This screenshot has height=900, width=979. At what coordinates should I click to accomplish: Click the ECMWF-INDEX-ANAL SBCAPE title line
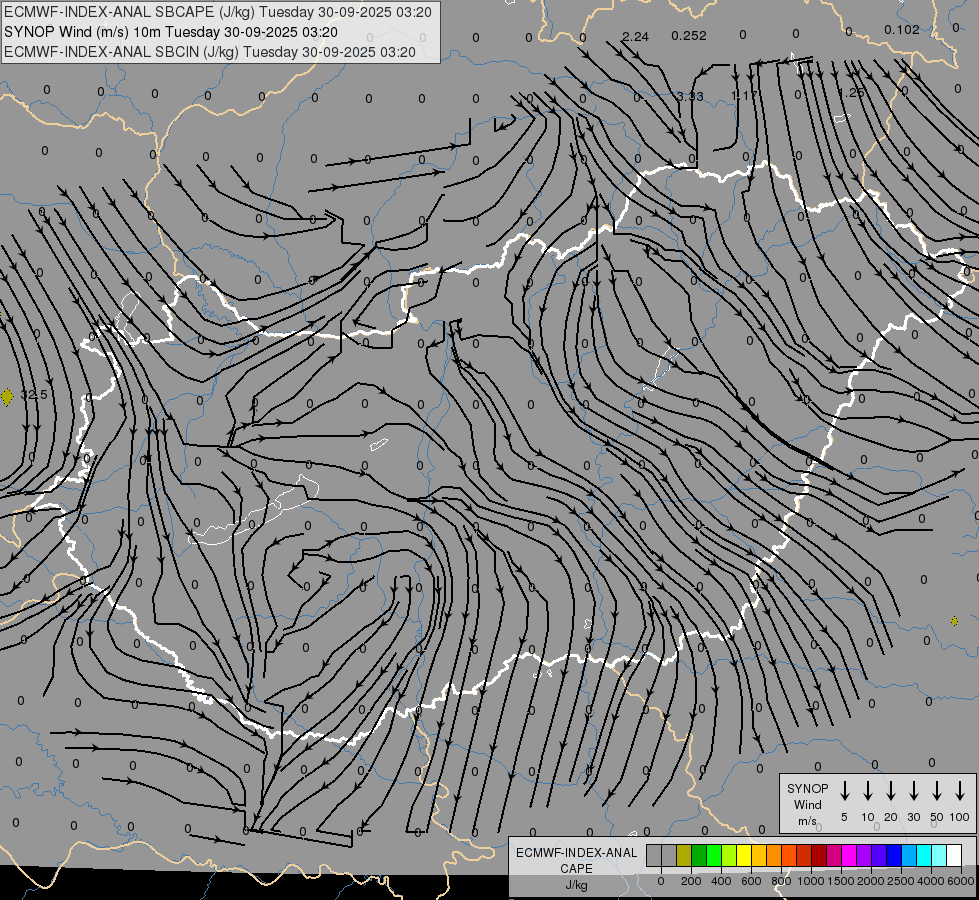(219, 13)
